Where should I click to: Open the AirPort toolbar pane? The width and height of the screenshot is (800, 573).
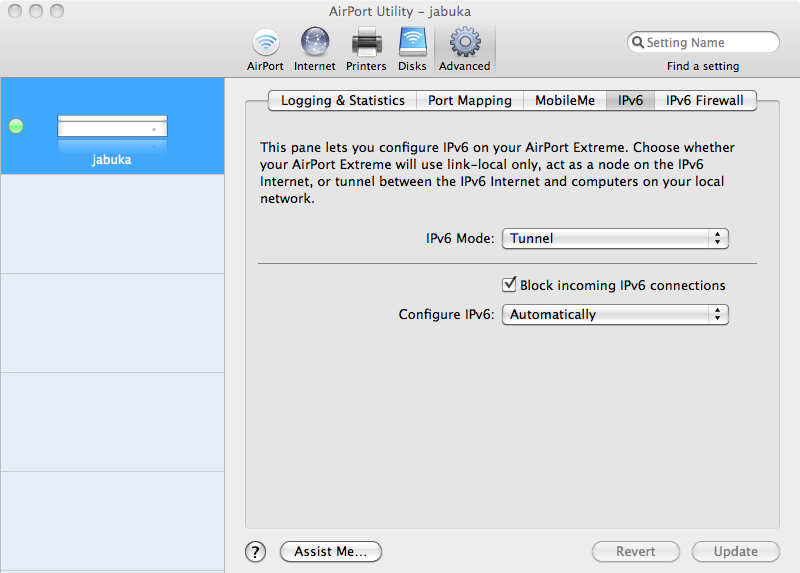(x=265, y=49)
